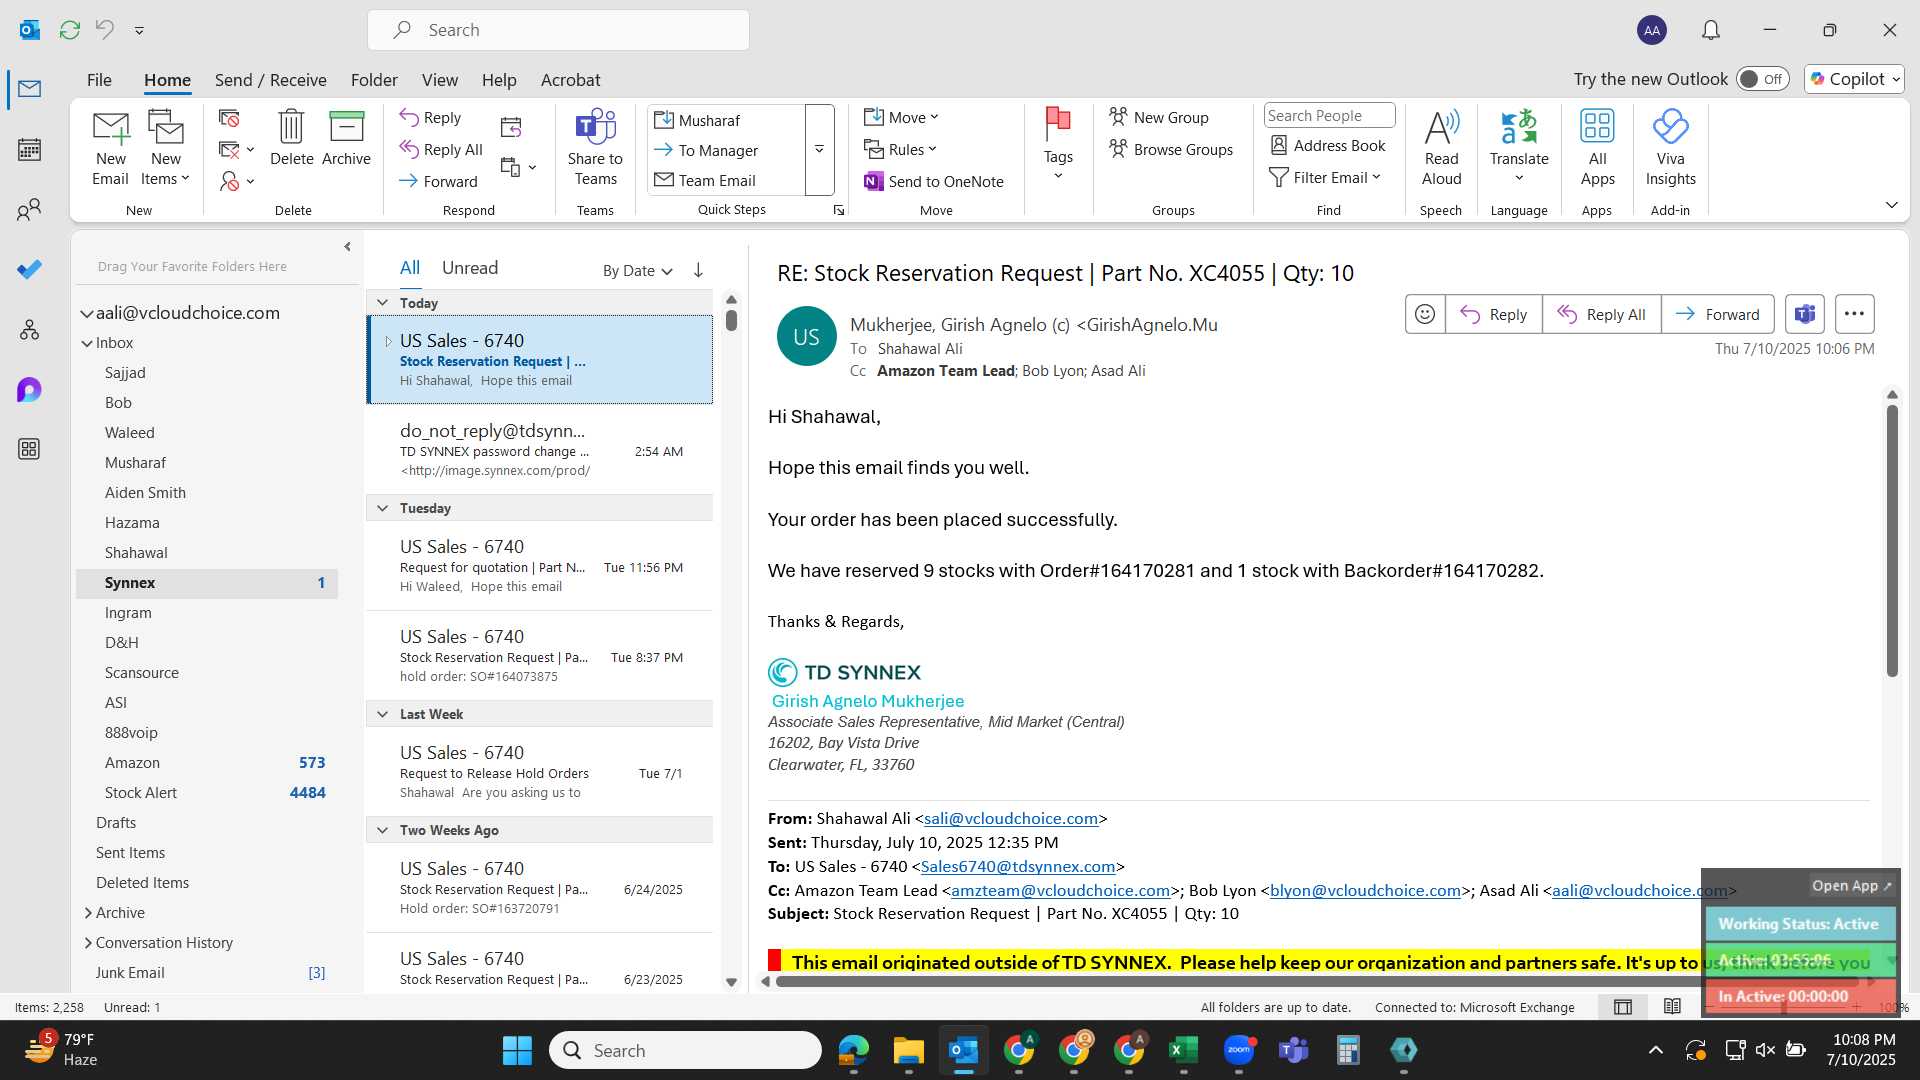Open the Send / Receive tab
The height and width of the screenshot is (1080, 1920).
pos(270,80)
